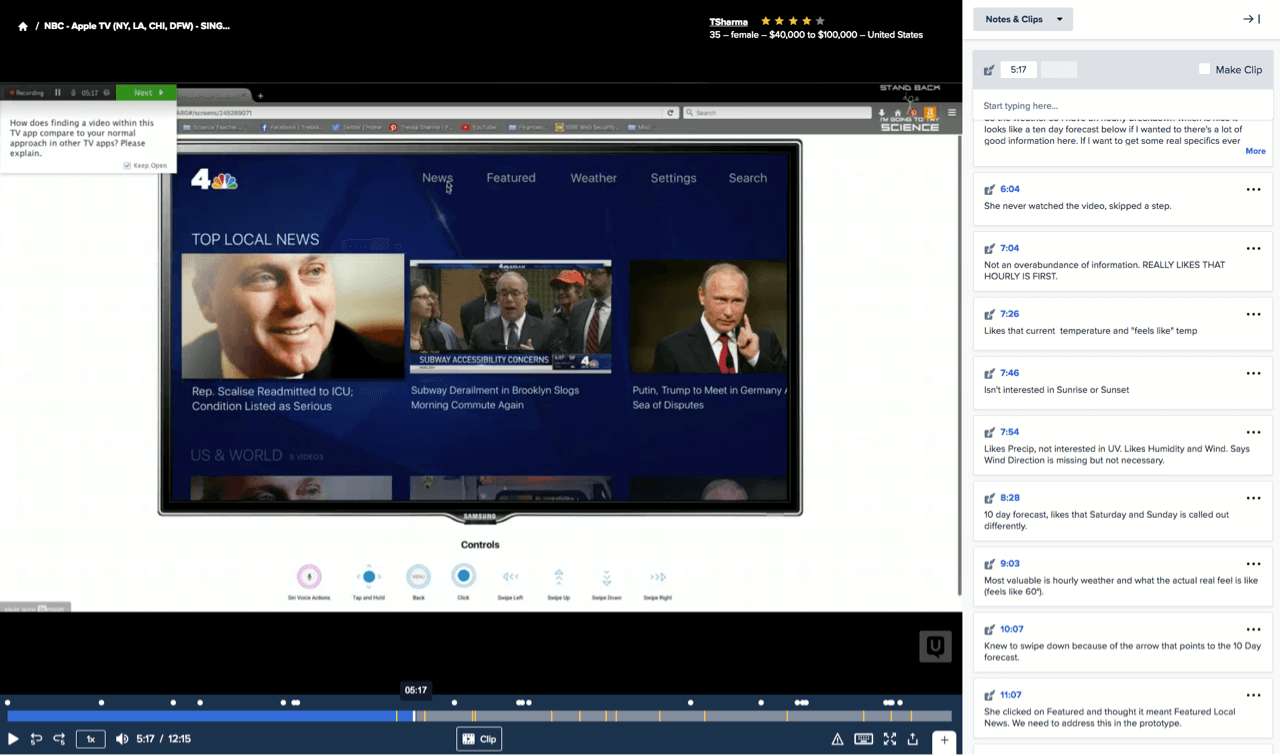The width and height of the screenshot is (1280, 756).
Task: Jump to the 8:28 note timestamp
Action: pyautogui.click(x=1010, y=498)
